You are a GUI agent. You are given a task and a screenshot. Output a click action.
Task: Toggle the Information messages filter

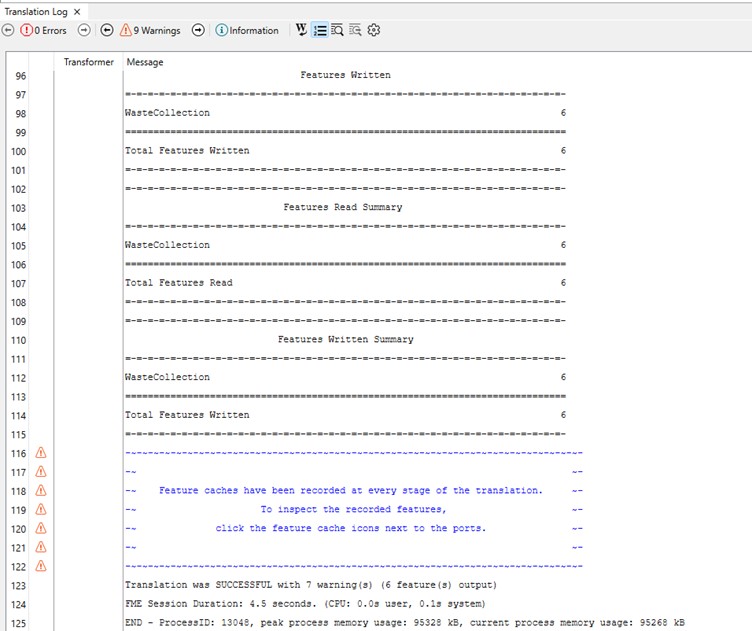pos(247,31)
